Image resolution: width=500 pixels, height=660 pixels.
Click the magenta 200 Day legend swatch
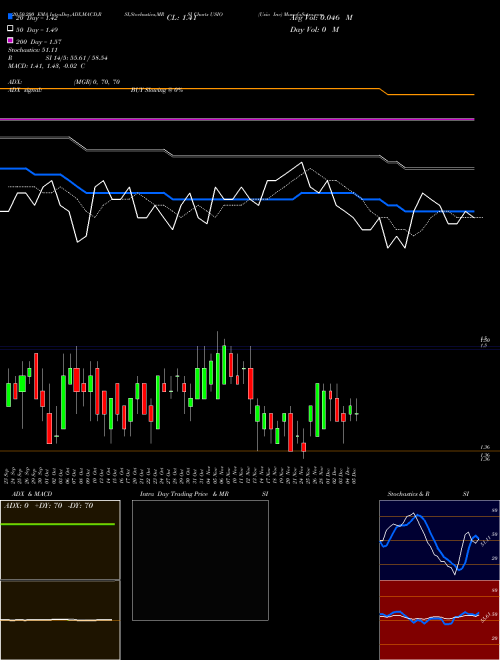(x=10, y=41)
